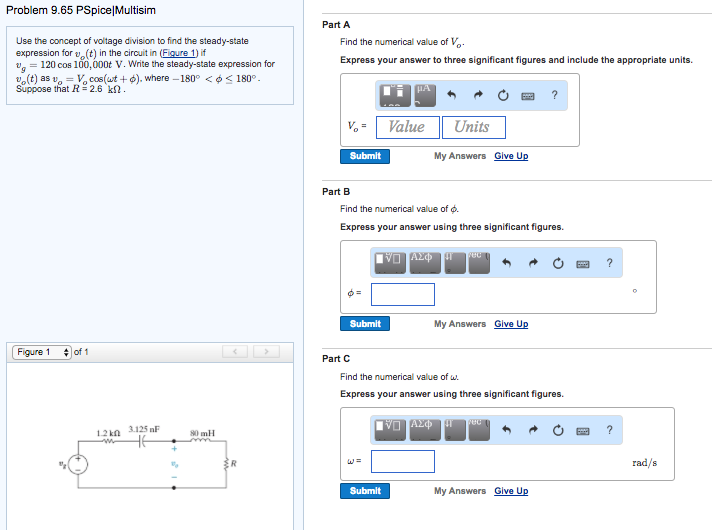Focus the Value field for Vo

tap(408, 127)
